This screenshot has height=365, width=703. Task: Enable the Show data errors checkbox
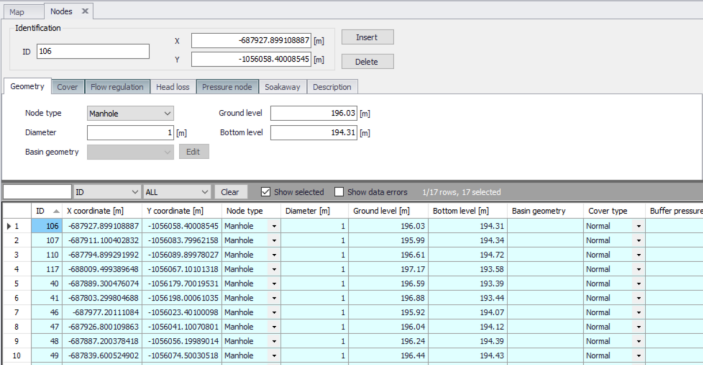339,192
